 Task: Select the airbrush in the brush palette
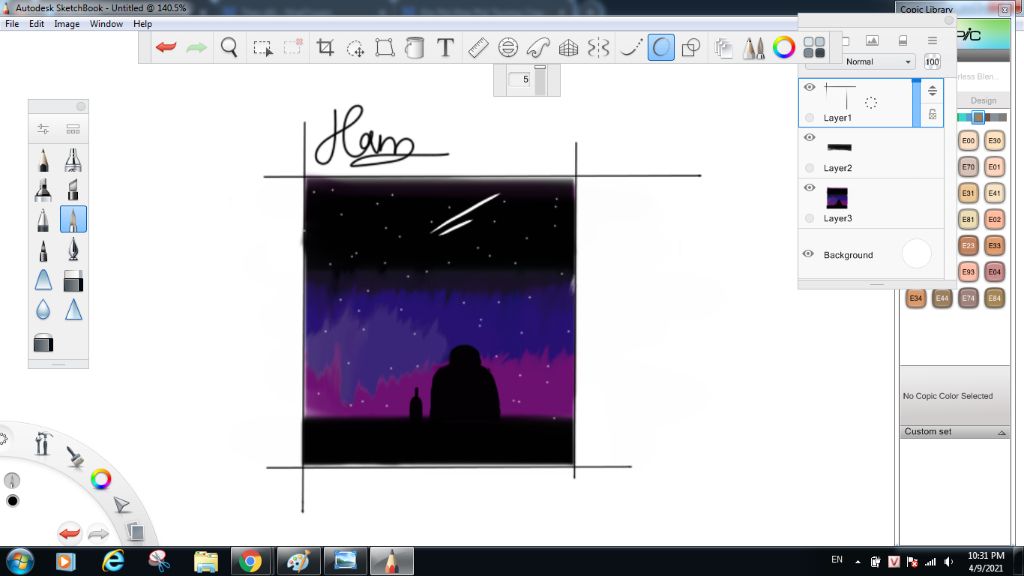72,159
